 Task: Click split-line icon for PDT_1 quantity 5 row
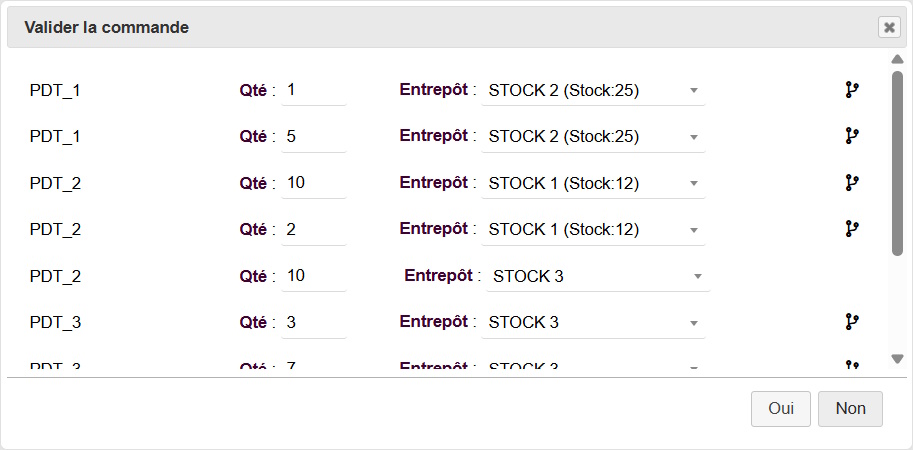pyautogui.click(x=852, y=136)
